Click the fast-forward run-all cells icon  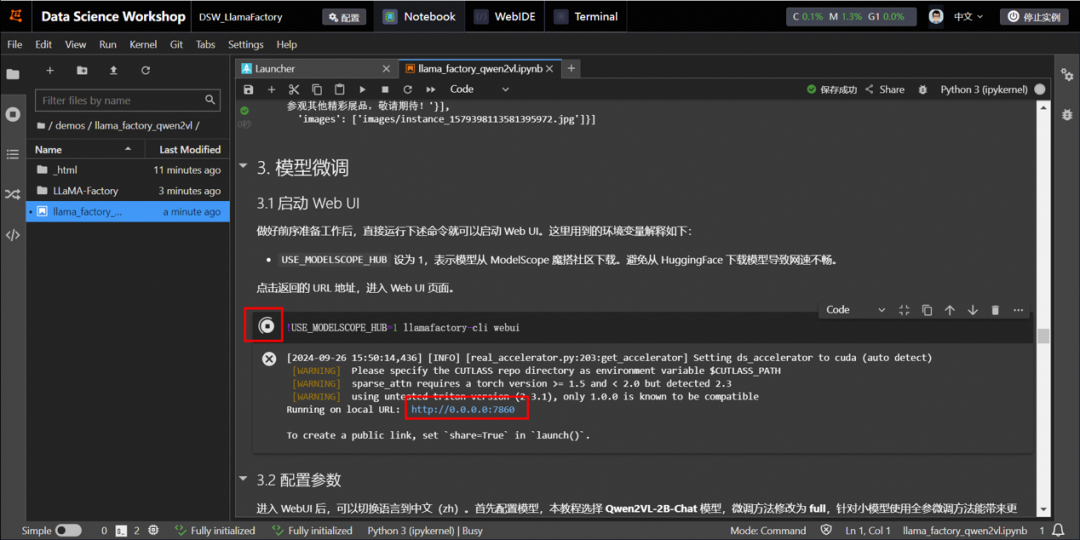(429, 89)
